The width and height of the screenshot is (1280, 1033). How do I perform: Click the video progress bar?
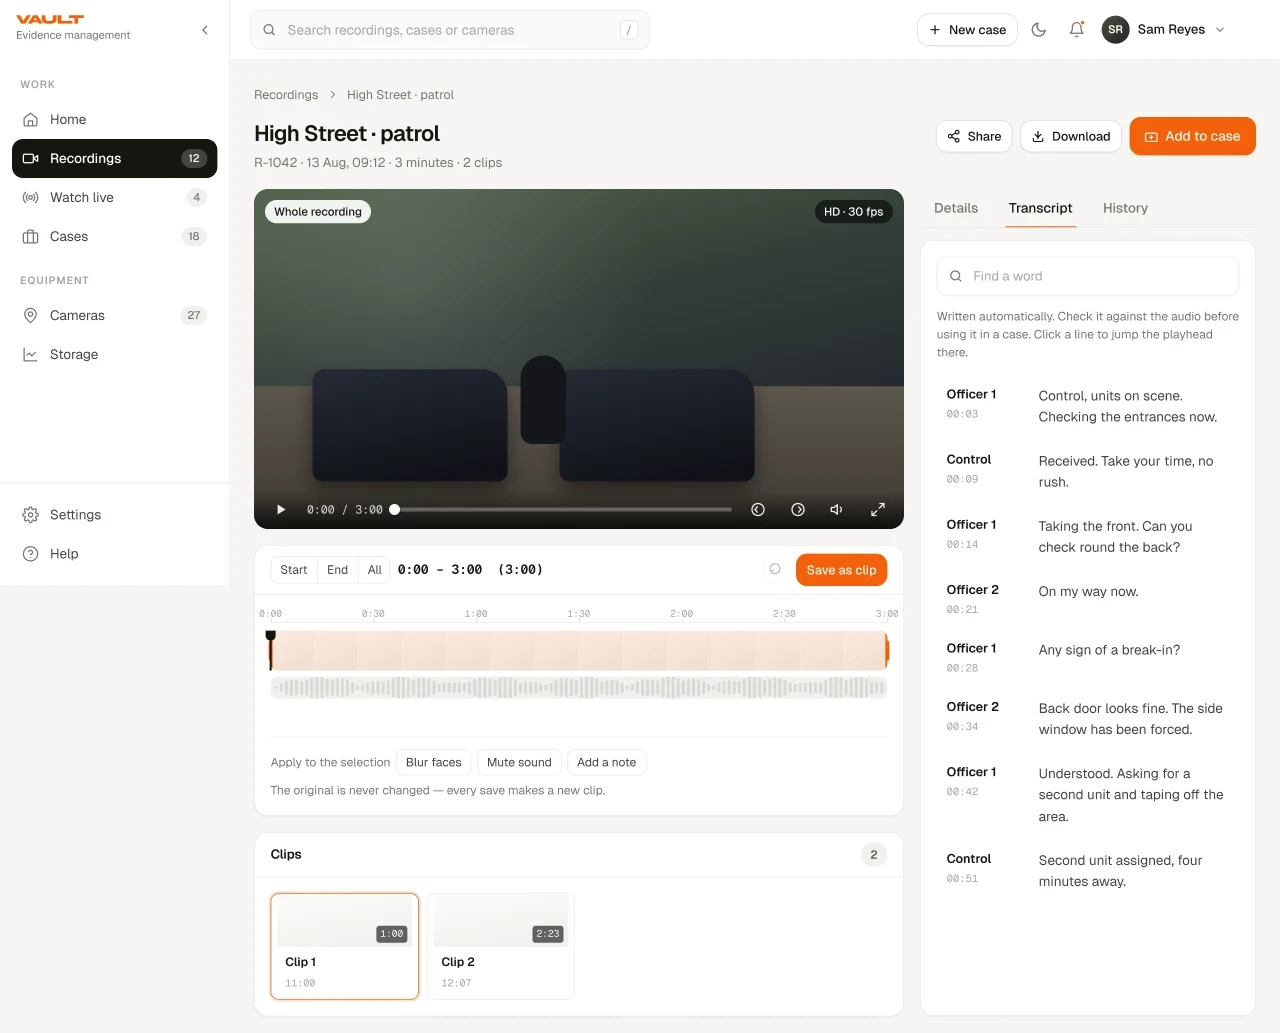[563, 510]
